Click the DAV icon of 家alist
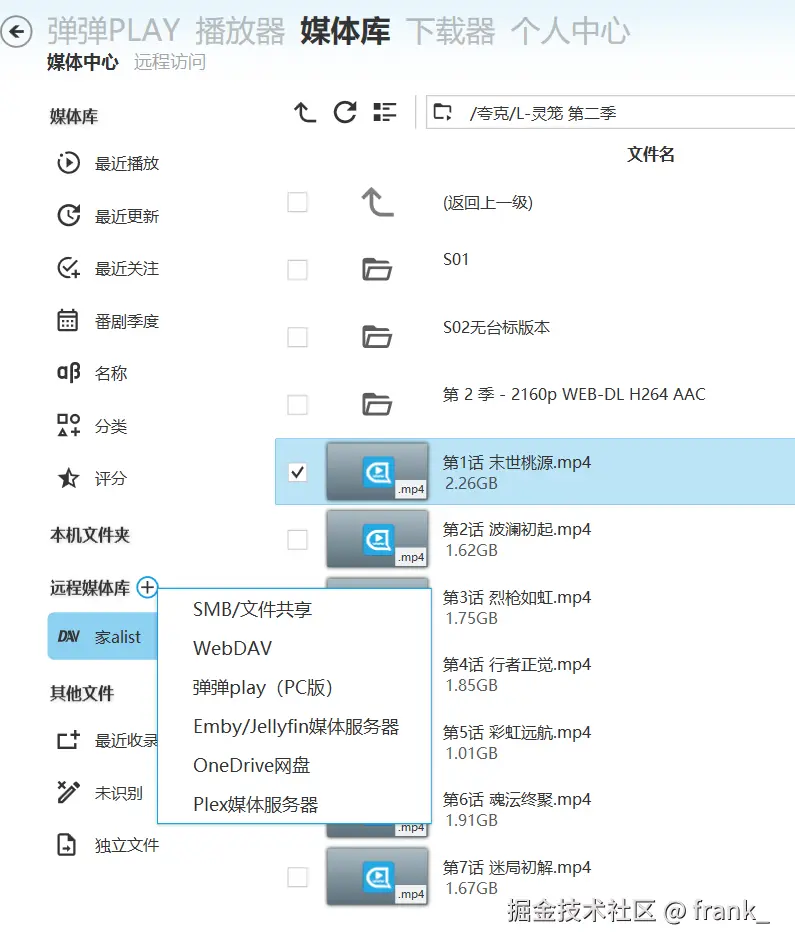The image size is (795, 950). tap(68, 636)
